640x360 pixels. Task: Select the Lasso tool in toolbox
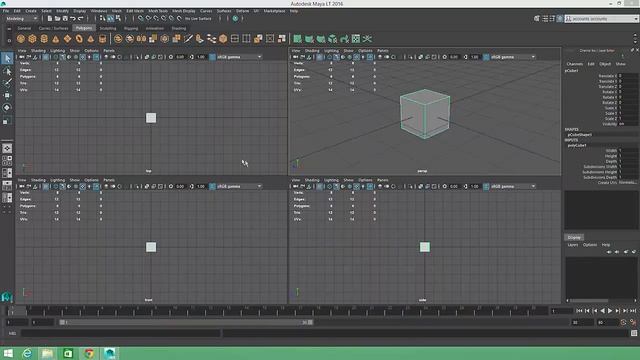point(7,71)
